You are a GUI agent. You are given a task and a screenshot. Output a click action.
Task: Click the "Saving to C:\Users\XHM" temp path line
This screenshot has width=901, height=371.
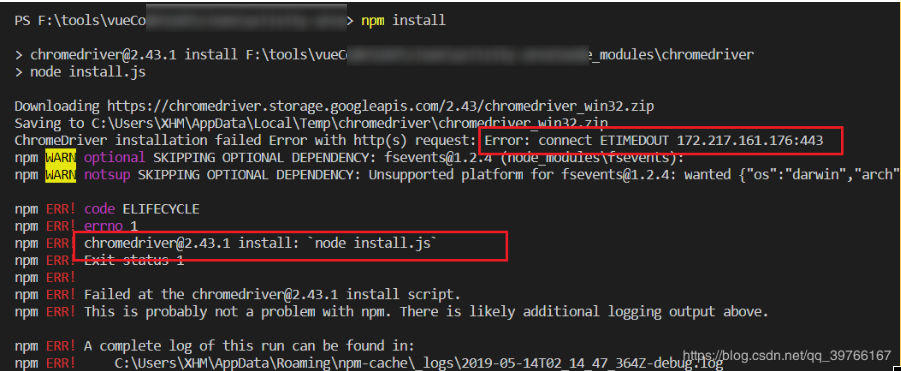311,123
